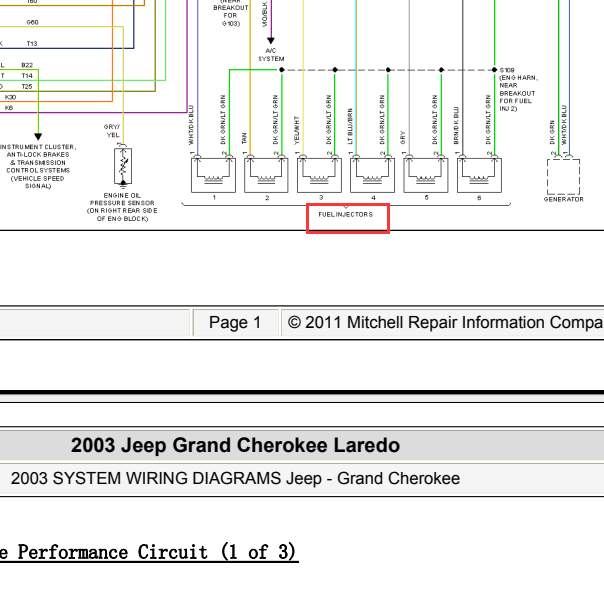Click the GRY/YEL wire color label
The width and height of the screenshot is (604, 599).
(112, 131)
